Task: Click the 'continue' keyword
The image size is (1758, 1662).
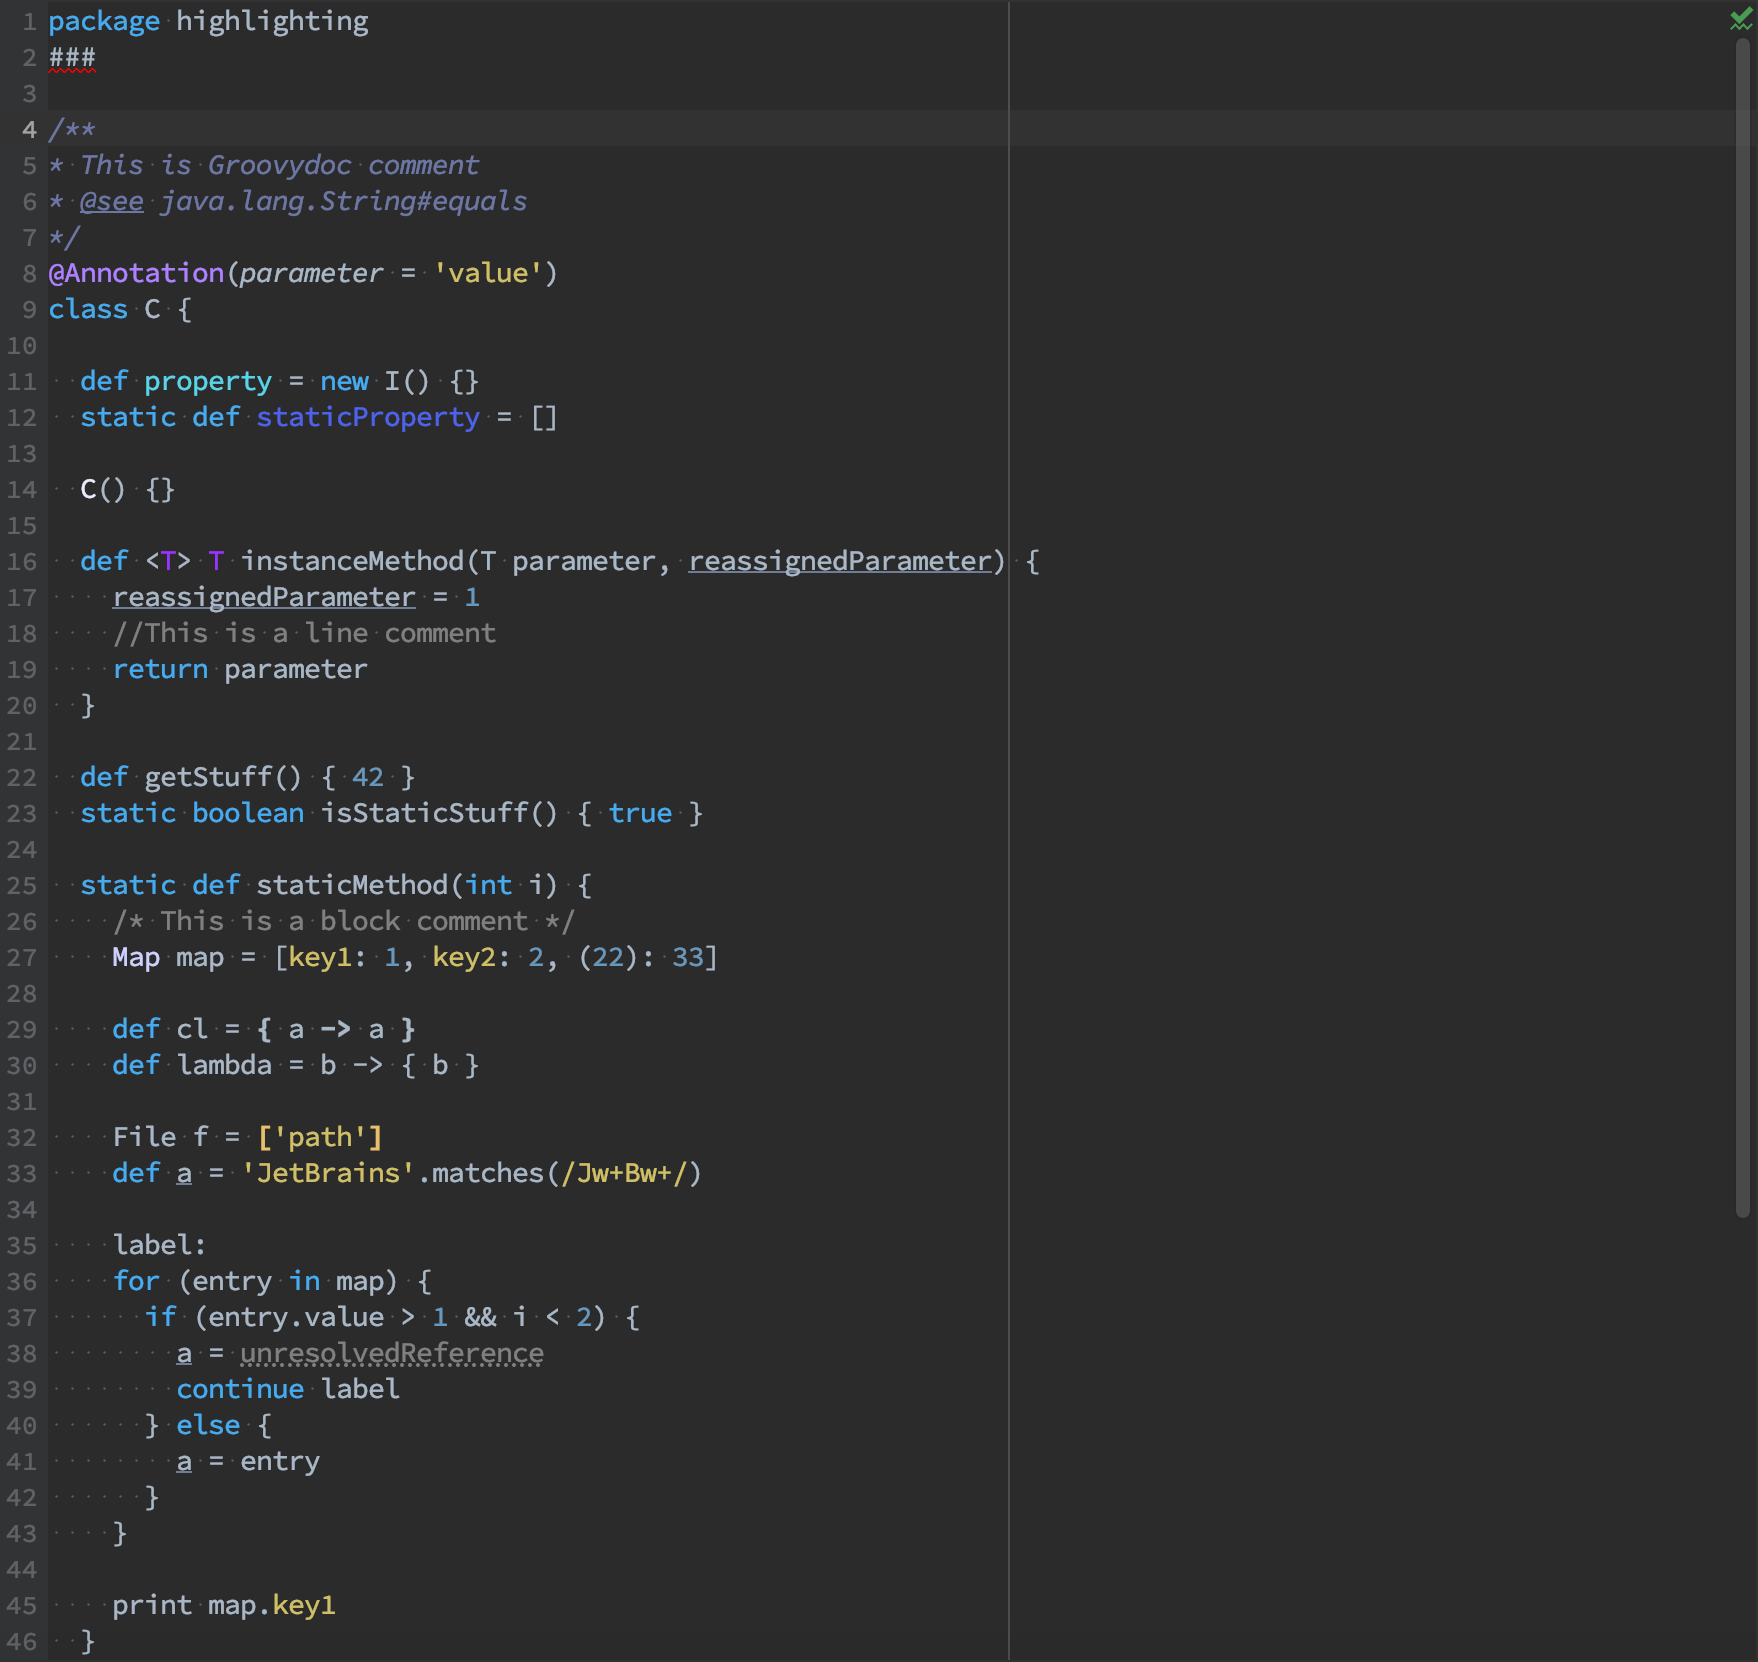Action: tap(240, 1389)
